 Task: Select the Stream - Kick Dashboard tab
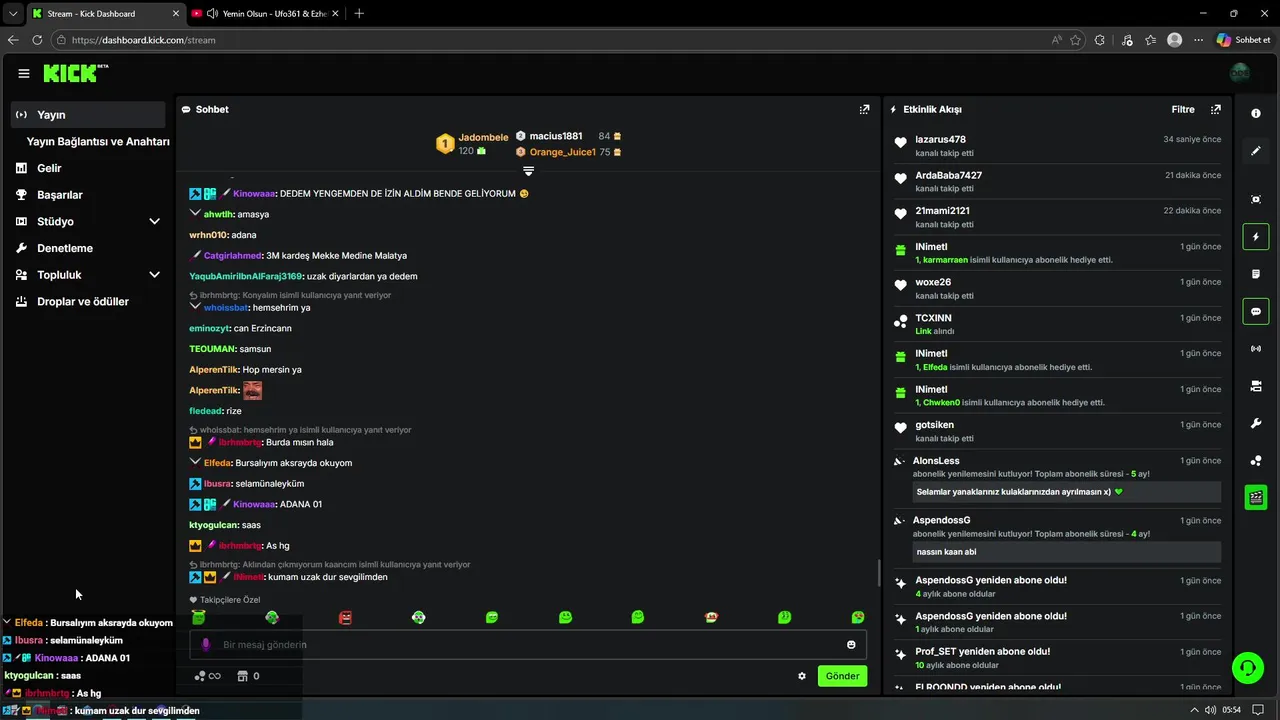104,13
